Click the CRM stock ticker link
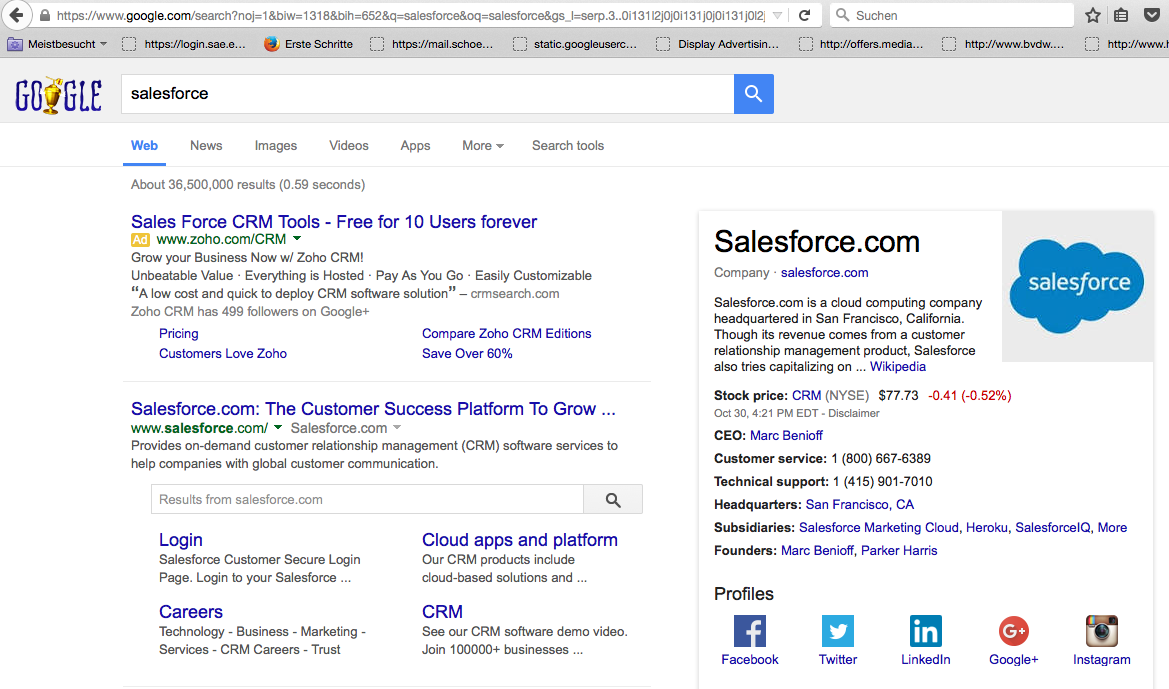The height and width of the screenshot is (689, 1169). (806, 395)
